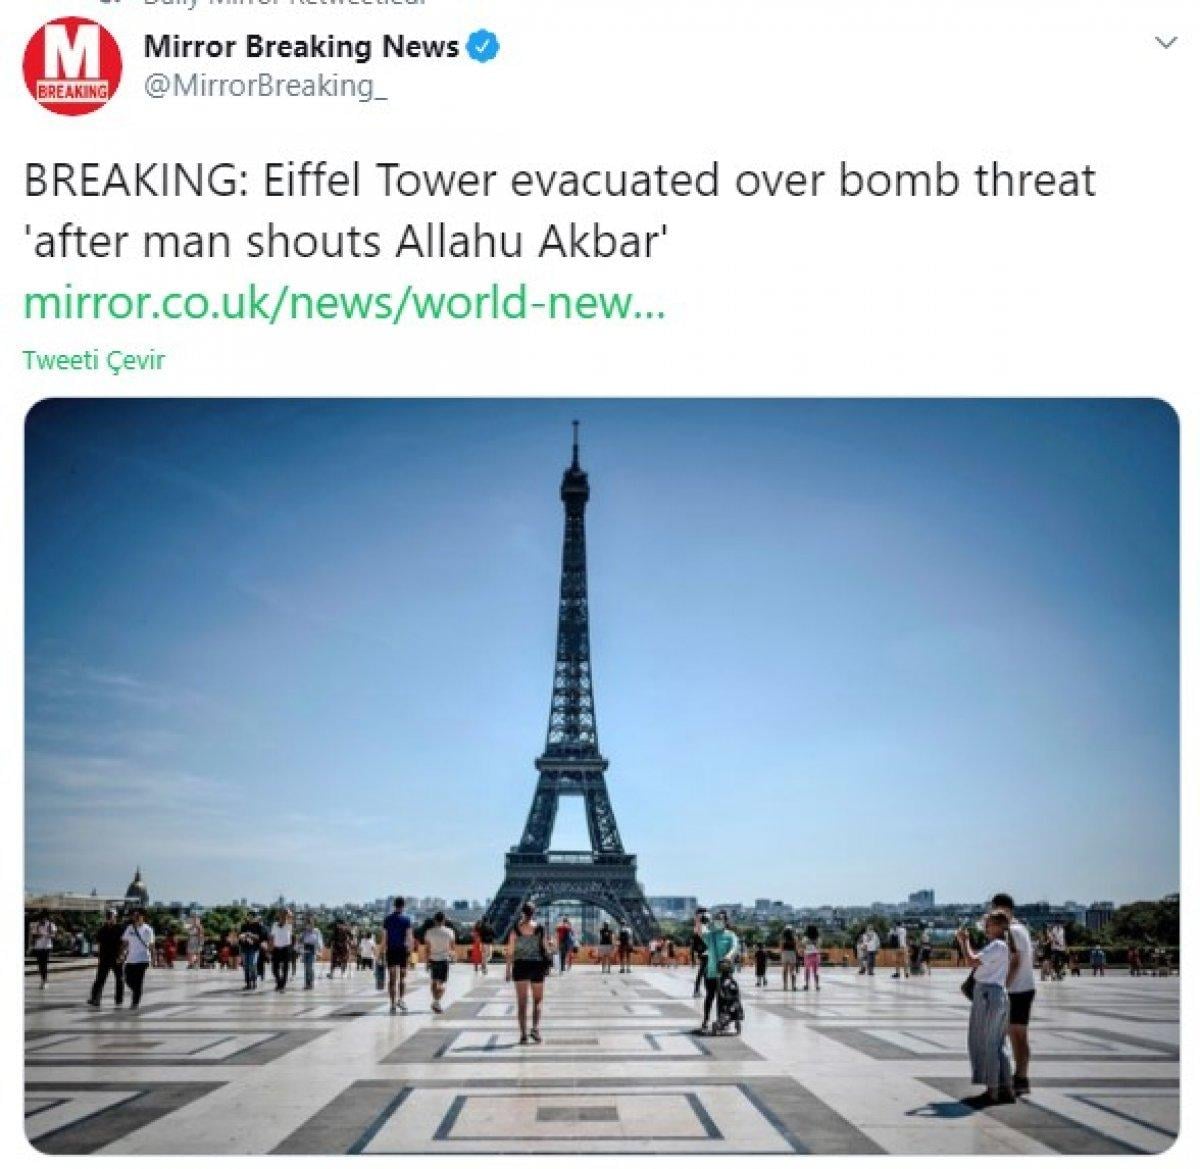This screenshot has width=1200, height=1169.
Task: Click the 'BREAKING' banner on the Mirror logo
Action: coord(72,92)
